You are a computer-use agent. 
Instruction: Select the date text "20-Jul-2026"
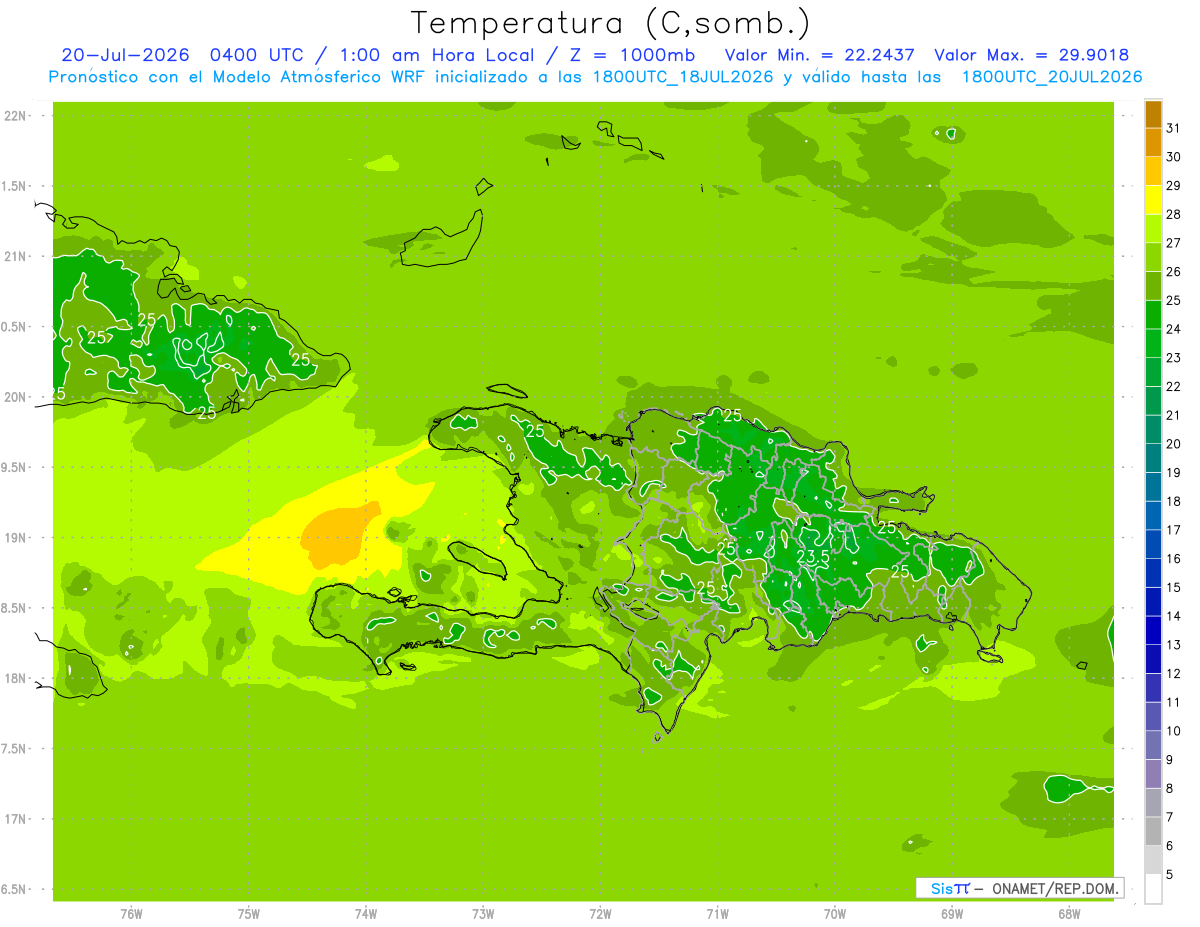126,55
